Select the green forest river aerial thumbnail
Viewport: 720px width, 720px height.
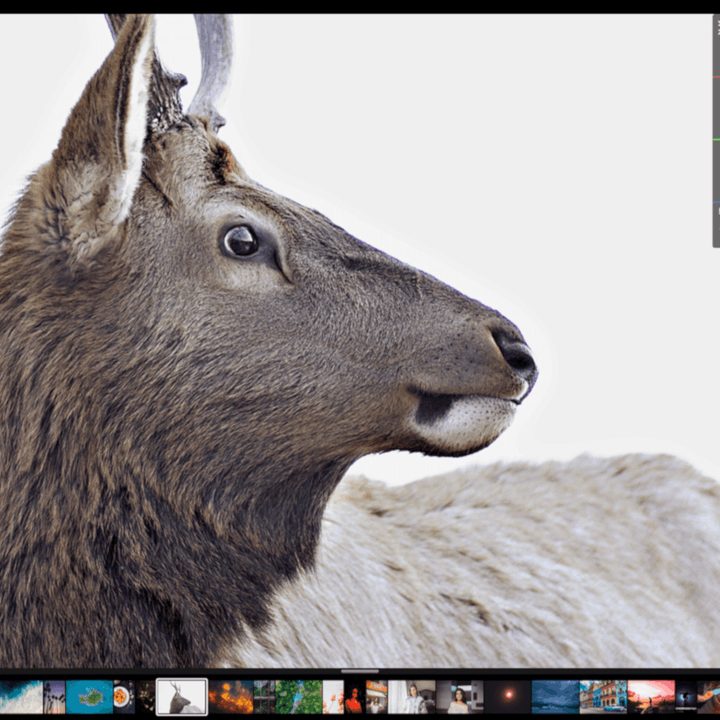(298, 697)
